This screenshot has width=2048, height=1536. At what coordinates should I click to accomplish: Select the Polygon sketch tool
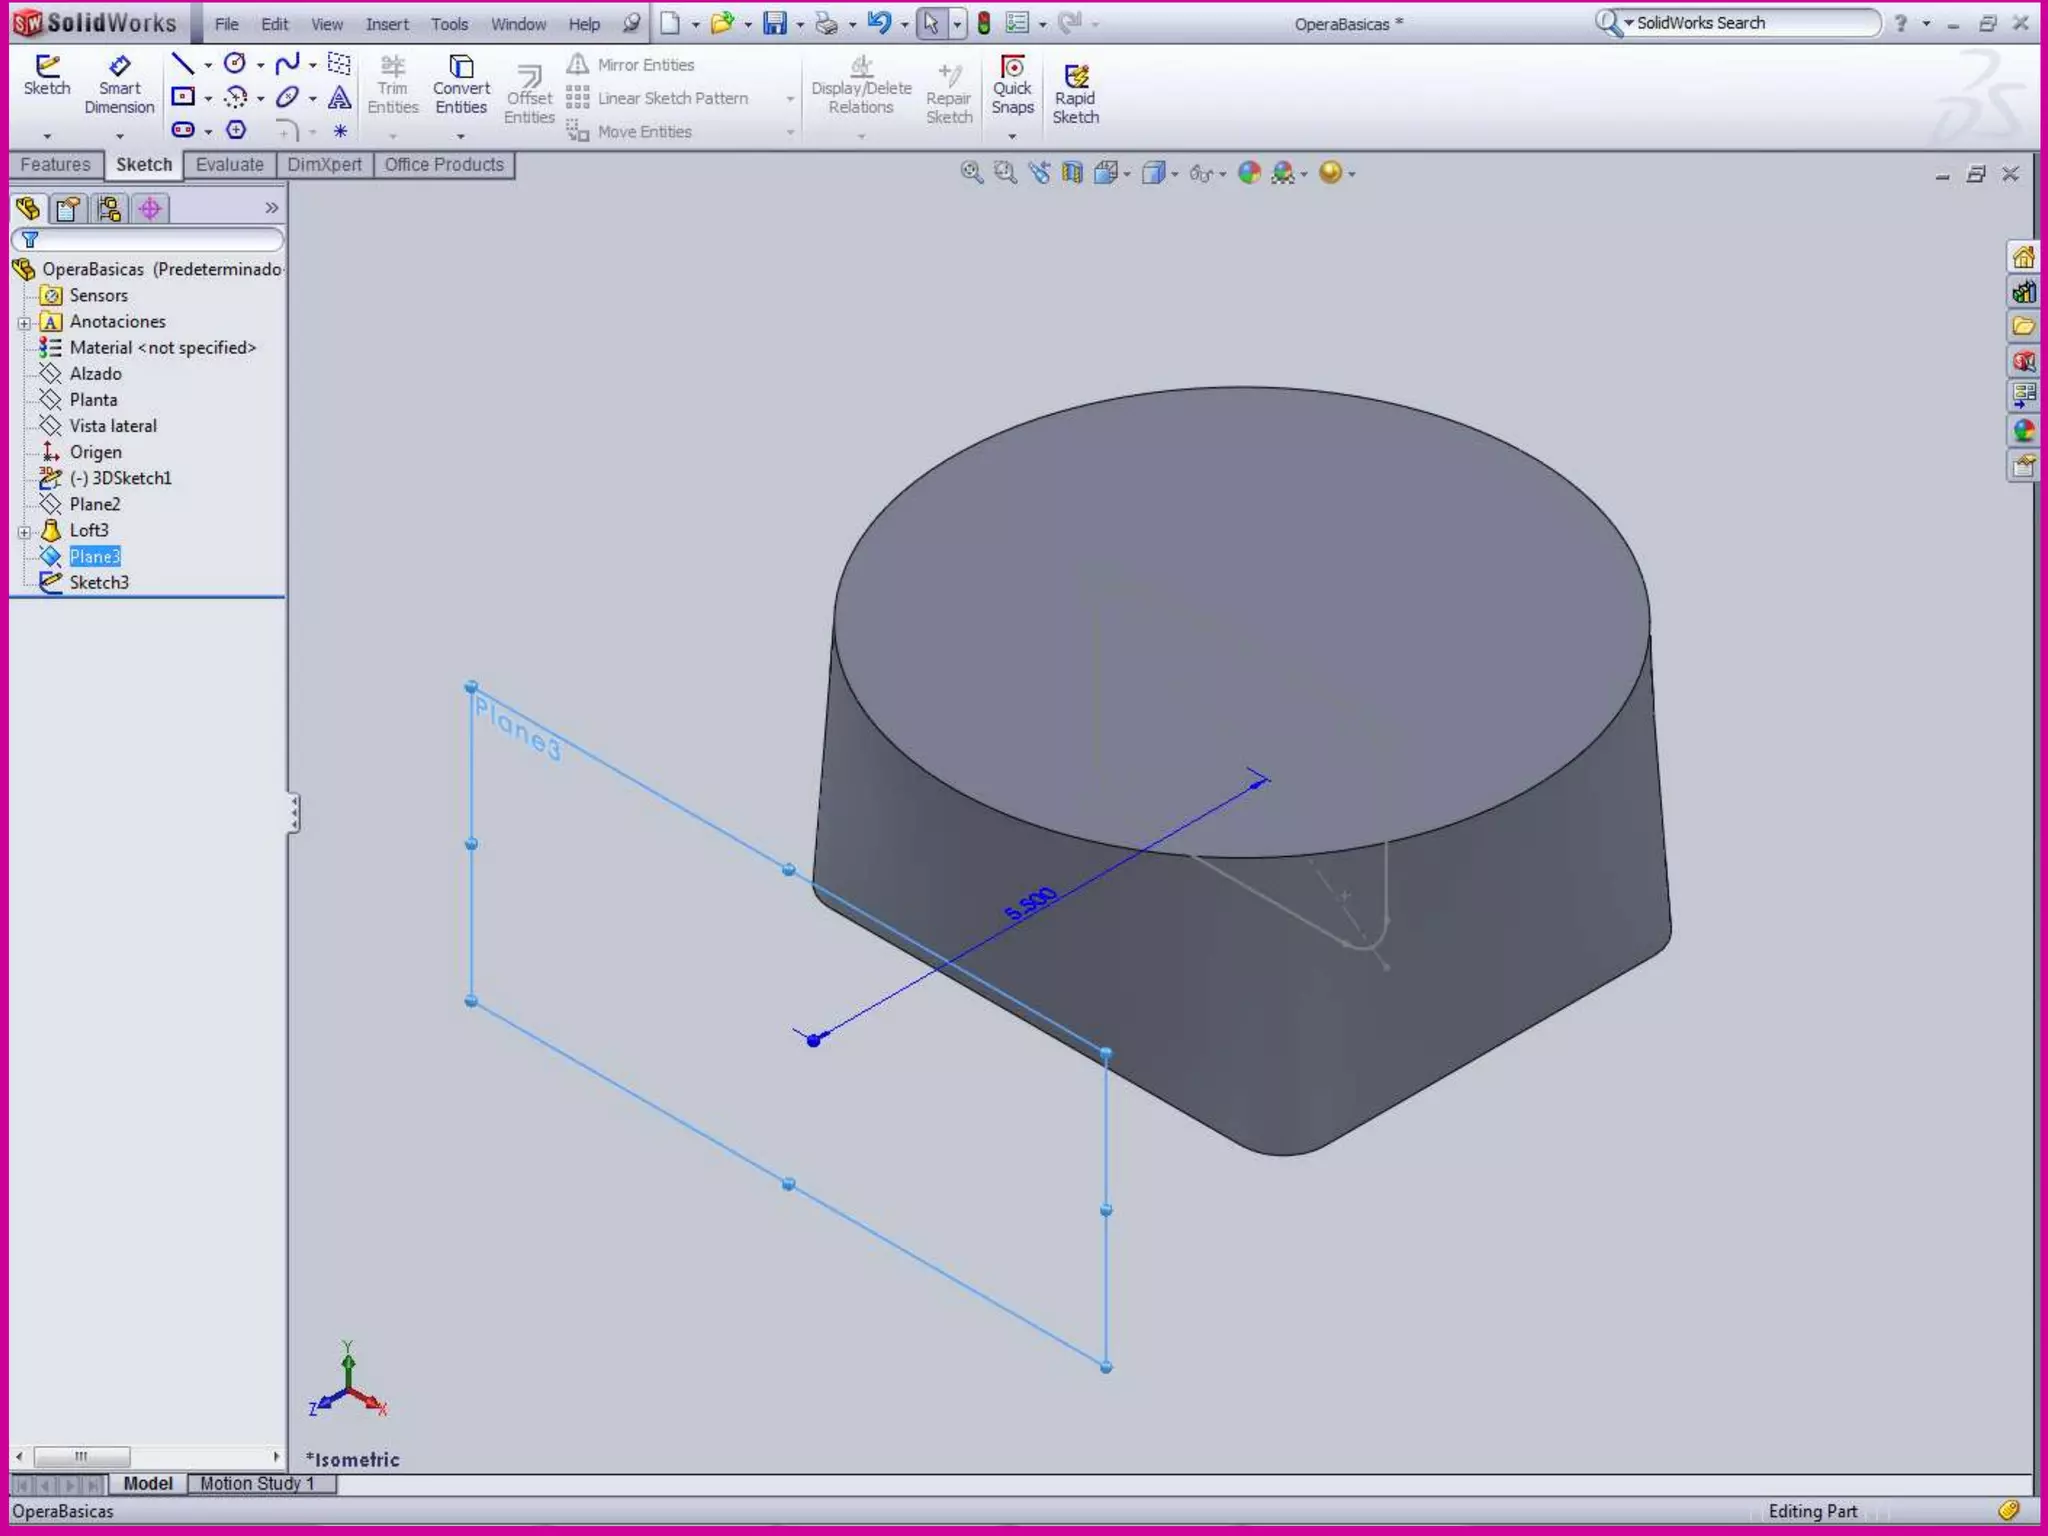point(236,130)
